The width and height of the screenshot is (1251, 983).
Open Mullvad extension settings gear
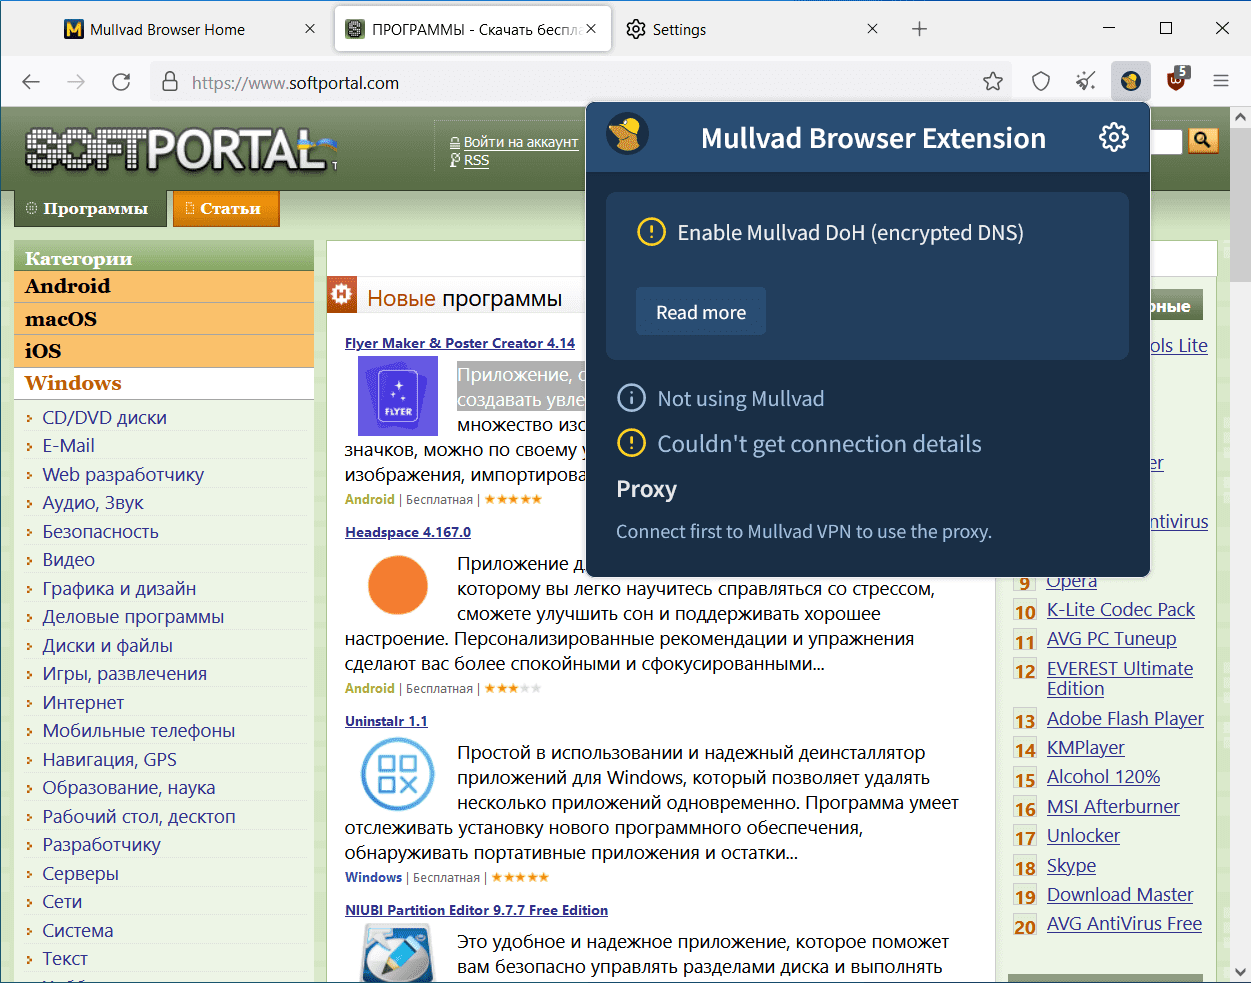(1113, 137)
